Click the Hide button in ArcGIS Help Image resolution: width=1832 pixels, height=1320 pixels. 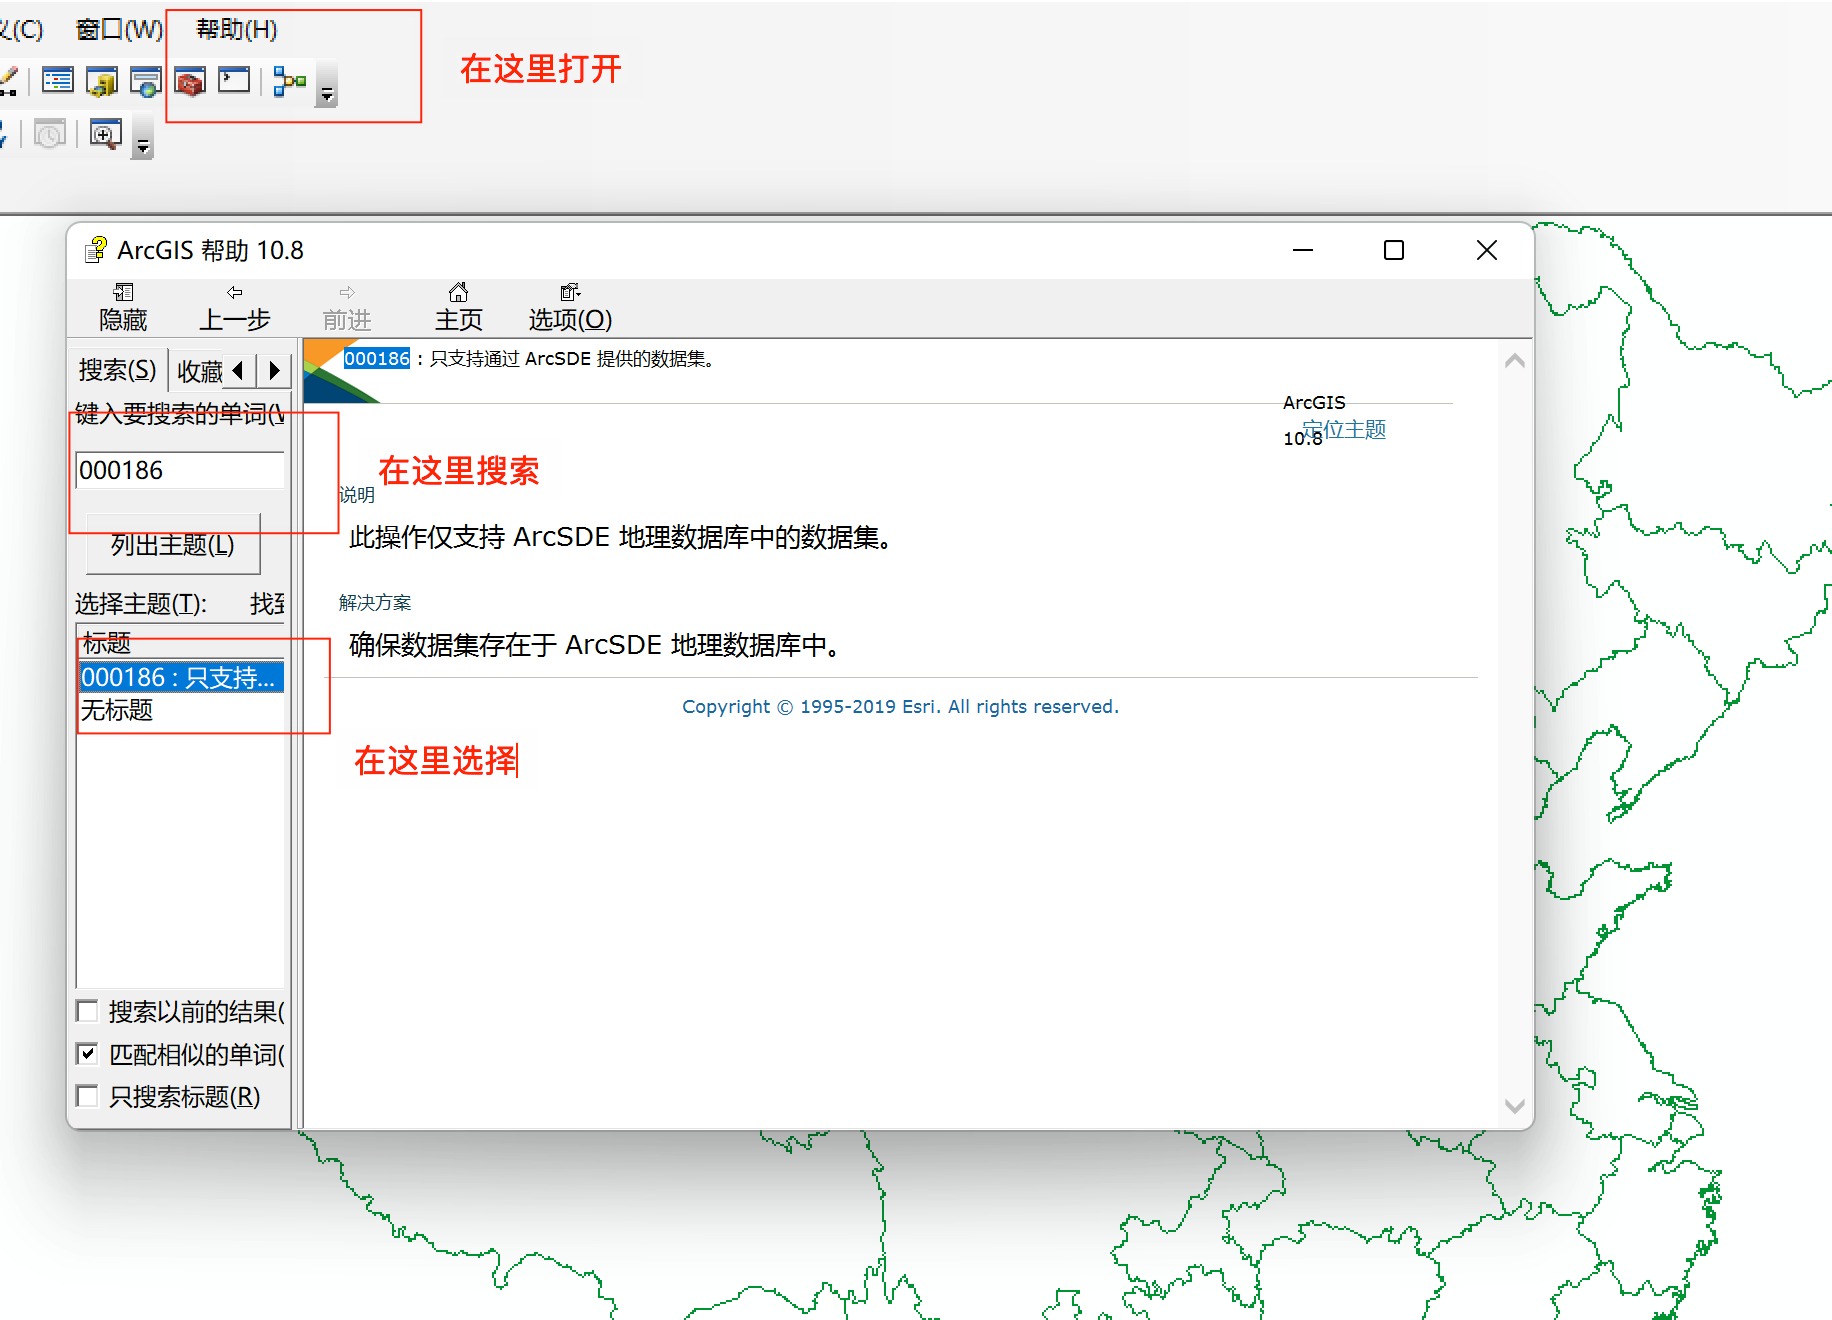(123, 306)
